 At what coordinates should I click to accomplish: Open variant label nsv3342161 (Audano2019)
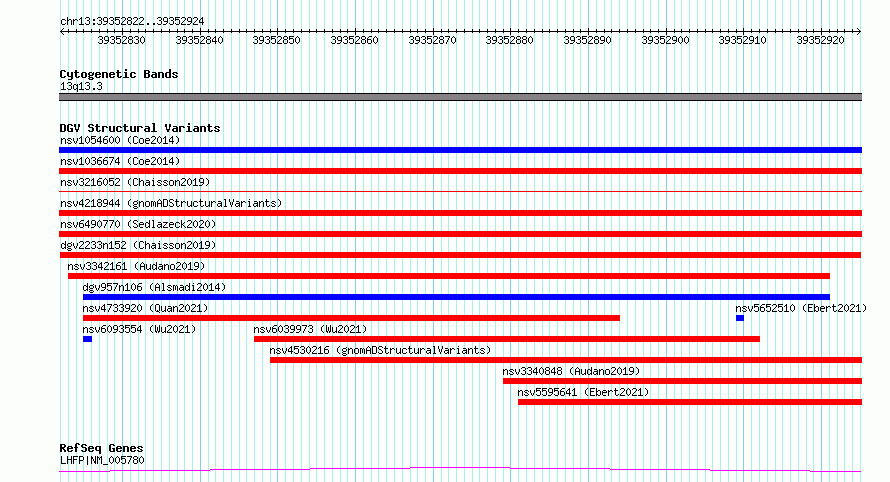[x=136, y=266]
